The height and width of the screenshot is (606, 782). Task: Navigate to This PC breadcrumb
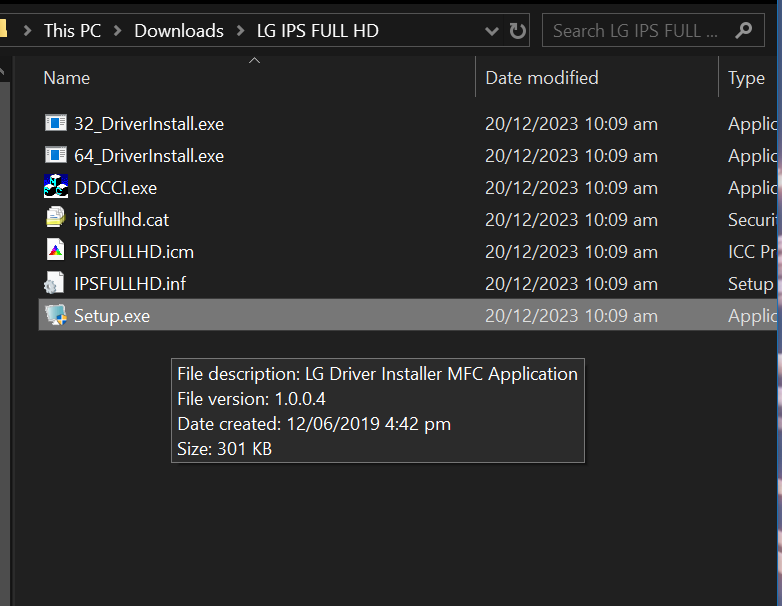click(x=72, y=31)
